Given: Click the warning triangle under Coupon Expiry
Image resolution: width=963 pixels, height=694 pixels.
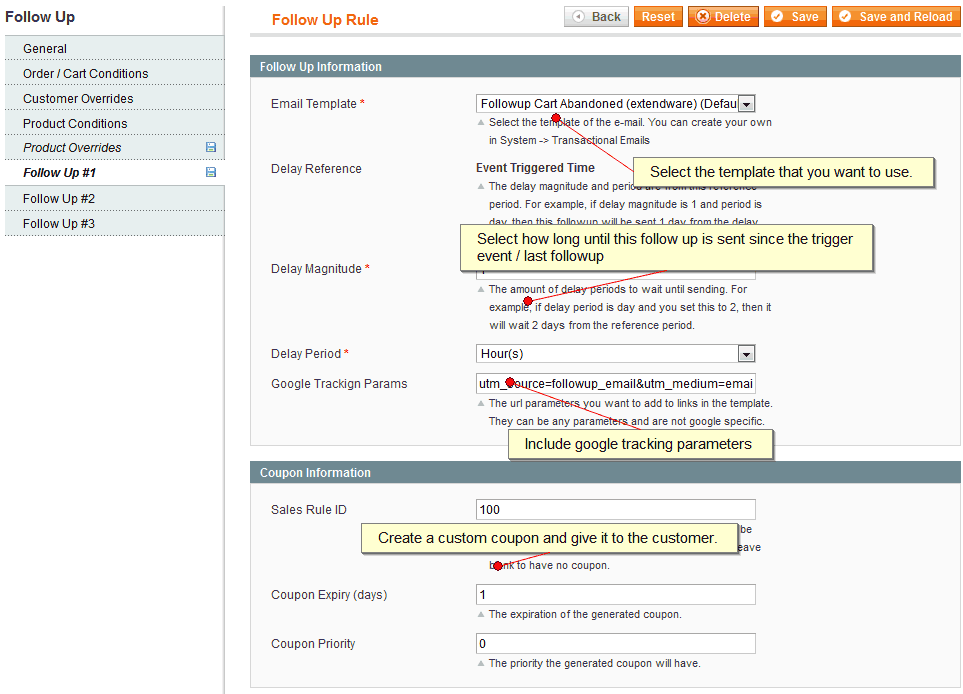Looking at the screenshot, I should tap(482, 613).
